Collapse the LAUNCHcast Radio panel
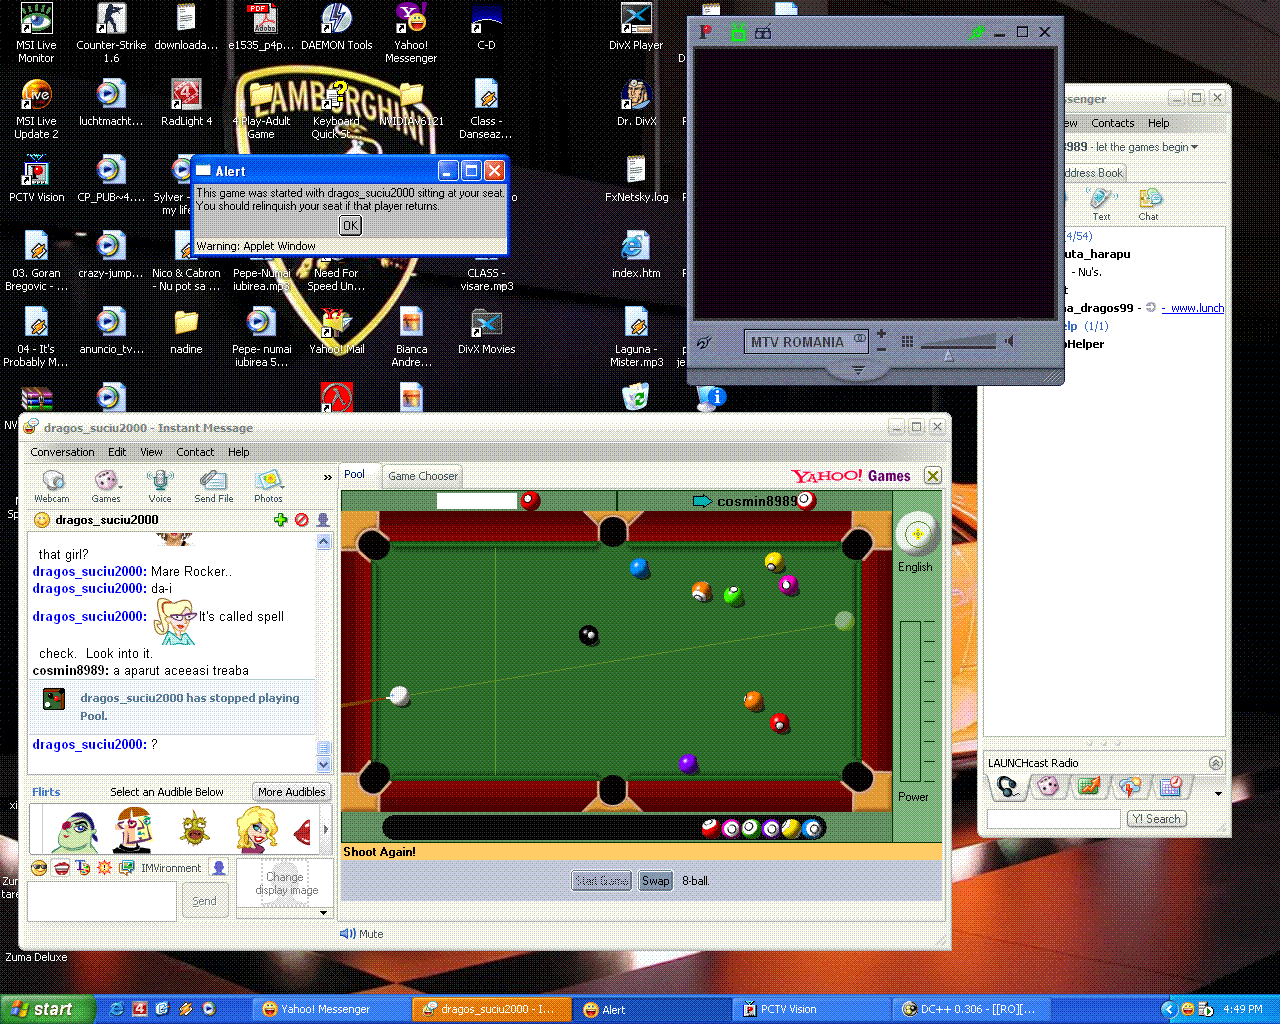This screenshot has width=1280, height=1024. point(1216,763)
